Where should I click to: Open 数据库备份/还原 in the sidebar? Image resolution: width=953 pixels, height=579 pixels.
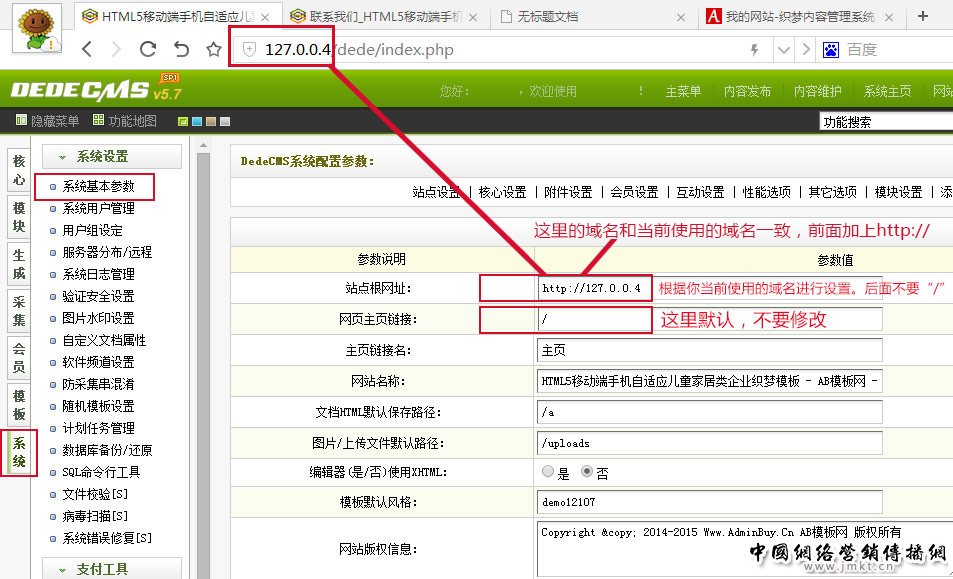(x=107, y=450)
